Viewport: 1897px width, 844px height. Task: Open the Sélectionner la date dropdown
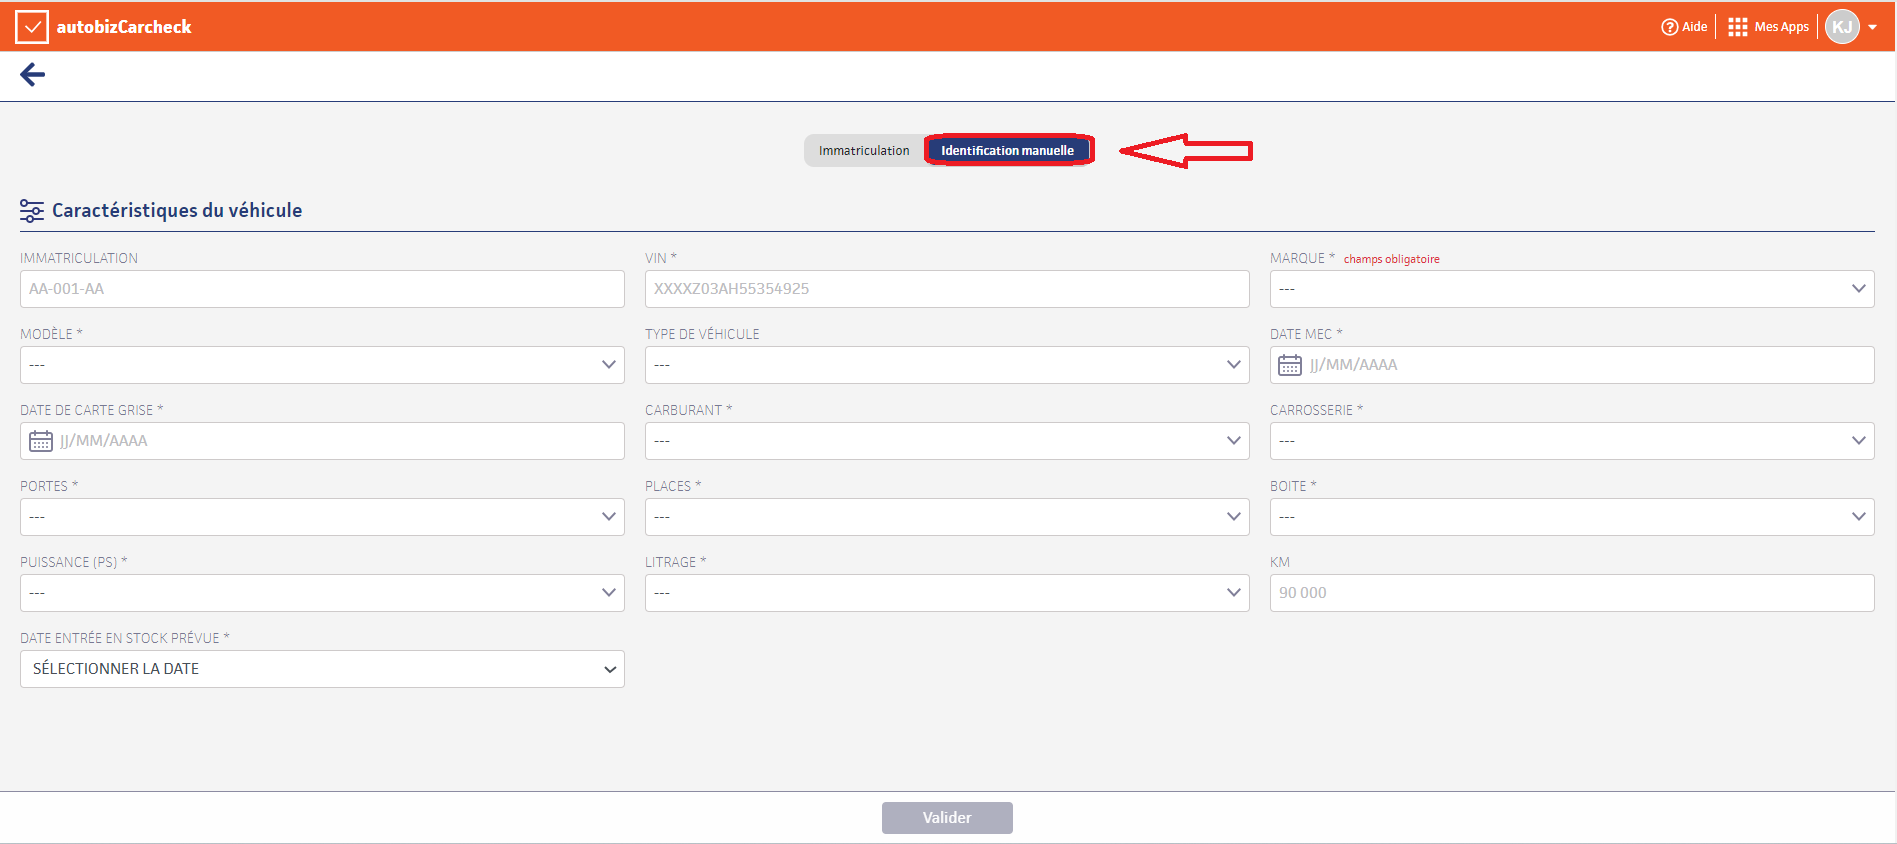322,669
